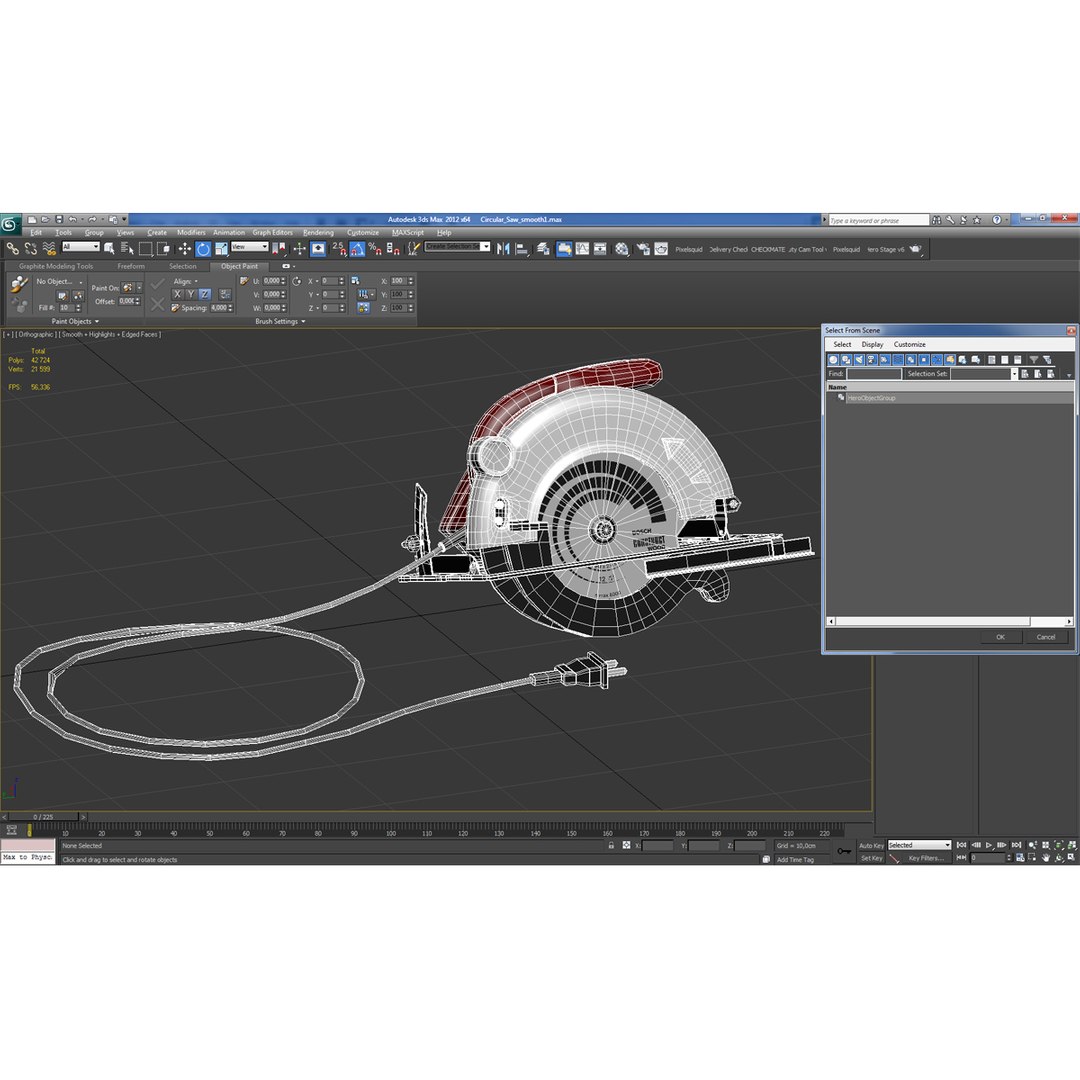
Task: Open the reference coordinate 'View' dropdown
Action: 249,247
